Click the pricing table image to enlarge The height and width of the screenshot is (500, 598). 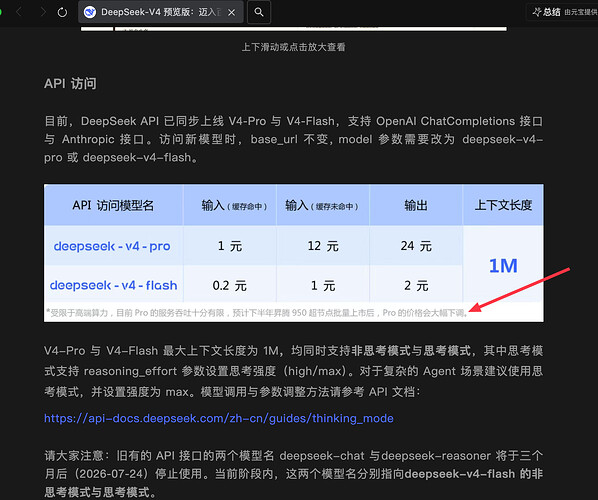[294, 253]
